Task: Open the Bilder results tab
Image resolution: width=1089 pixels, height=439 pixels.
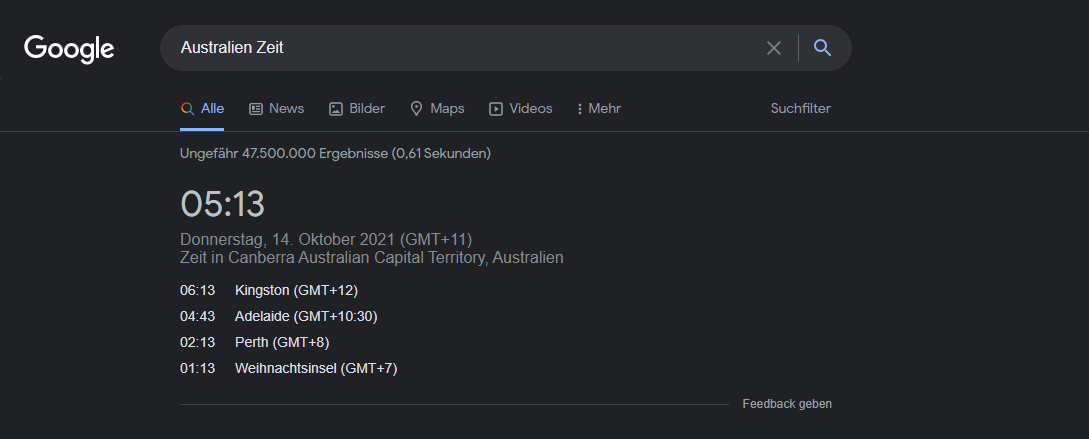Action: pos(367,109)
